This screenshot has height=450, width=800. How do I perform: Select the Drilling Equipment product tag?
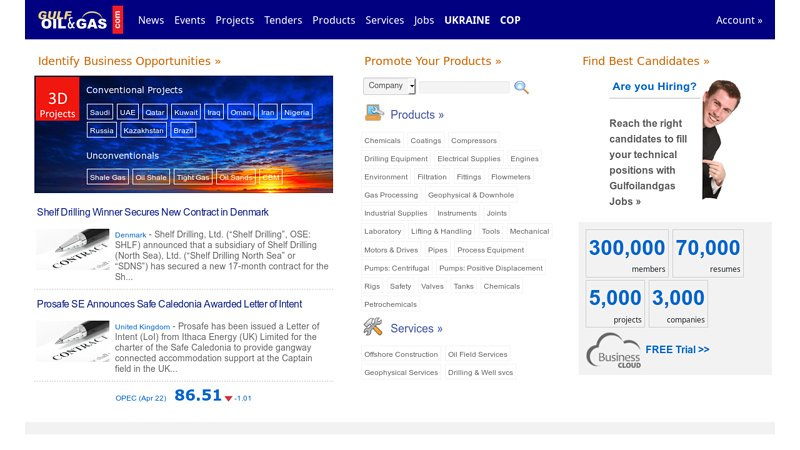coord(396,159)
